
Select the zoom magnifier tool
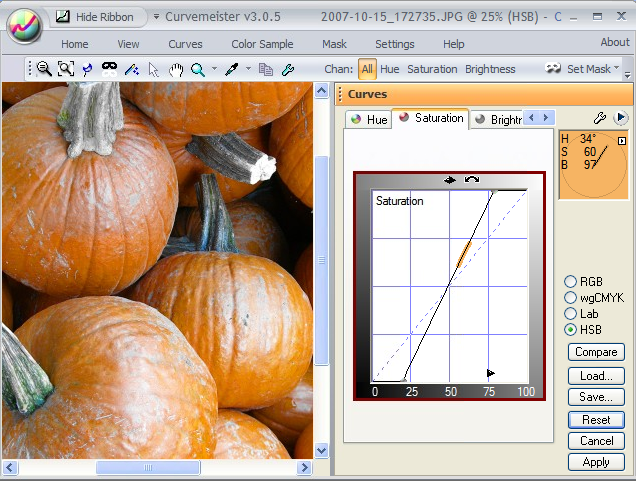tap(198, 69)
